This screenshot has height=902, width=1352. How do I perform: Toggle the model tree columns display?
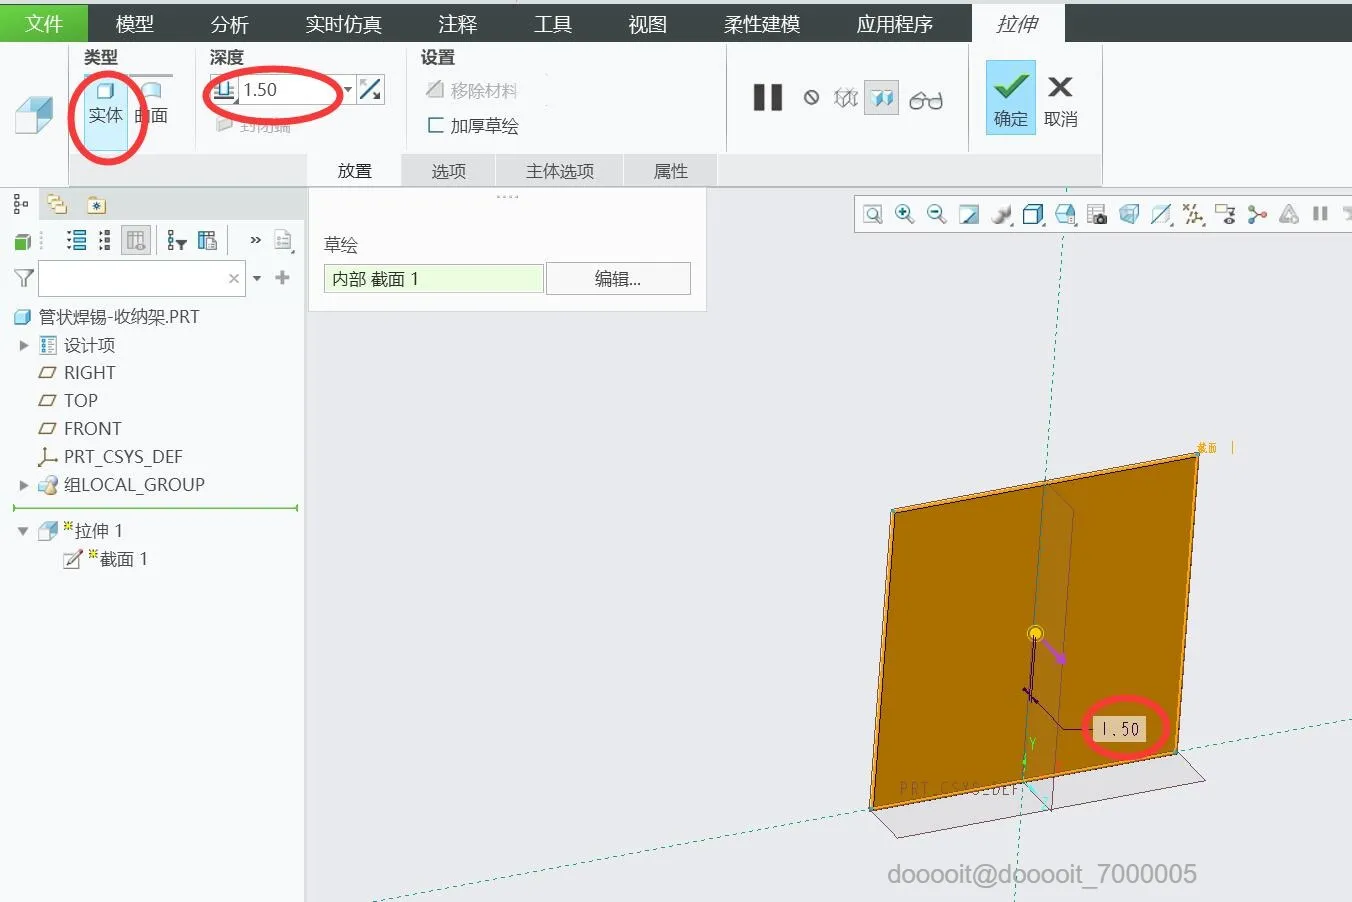click(x=136, y=240)
